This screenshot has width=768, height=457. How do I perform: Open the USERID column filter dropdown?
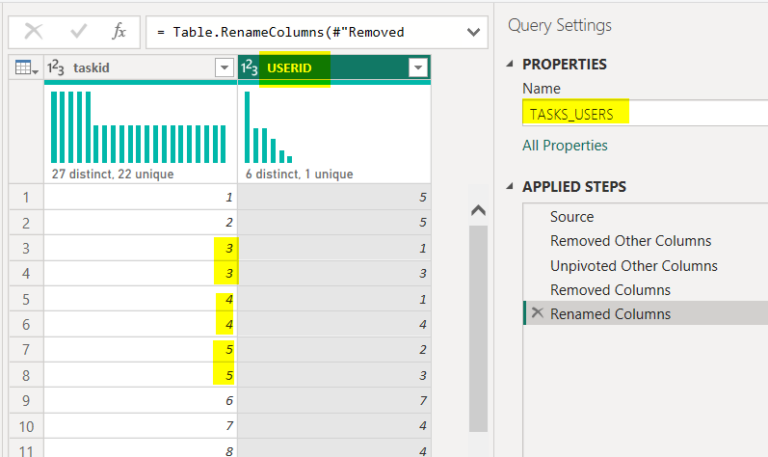(418, 68)
